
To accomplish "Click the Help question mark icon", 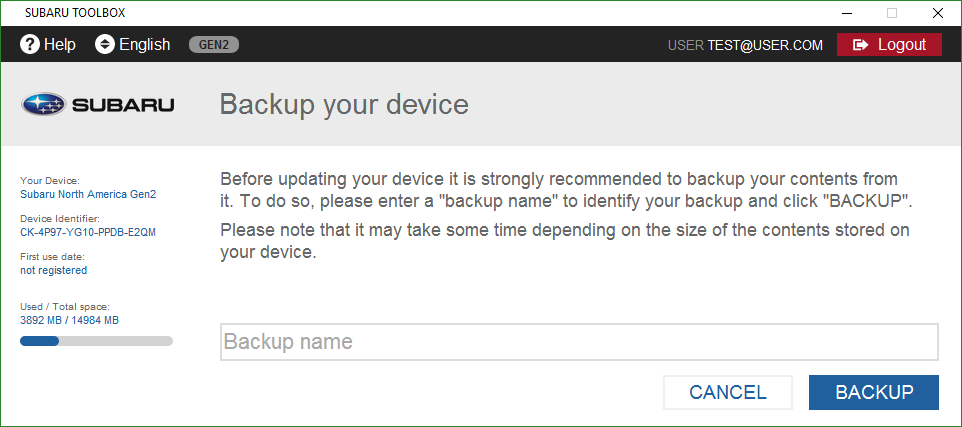I will [29, 44].
